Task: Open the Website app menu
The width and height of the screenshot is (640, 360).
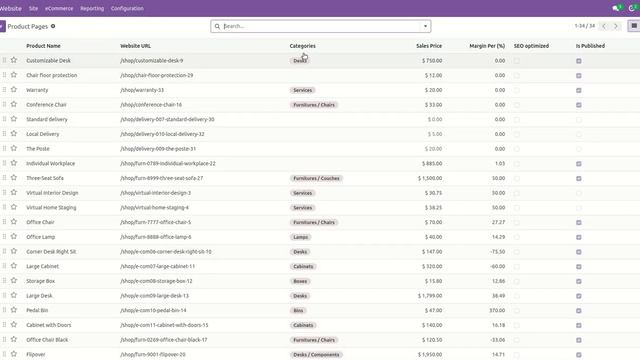Action: tap(11, 8)
